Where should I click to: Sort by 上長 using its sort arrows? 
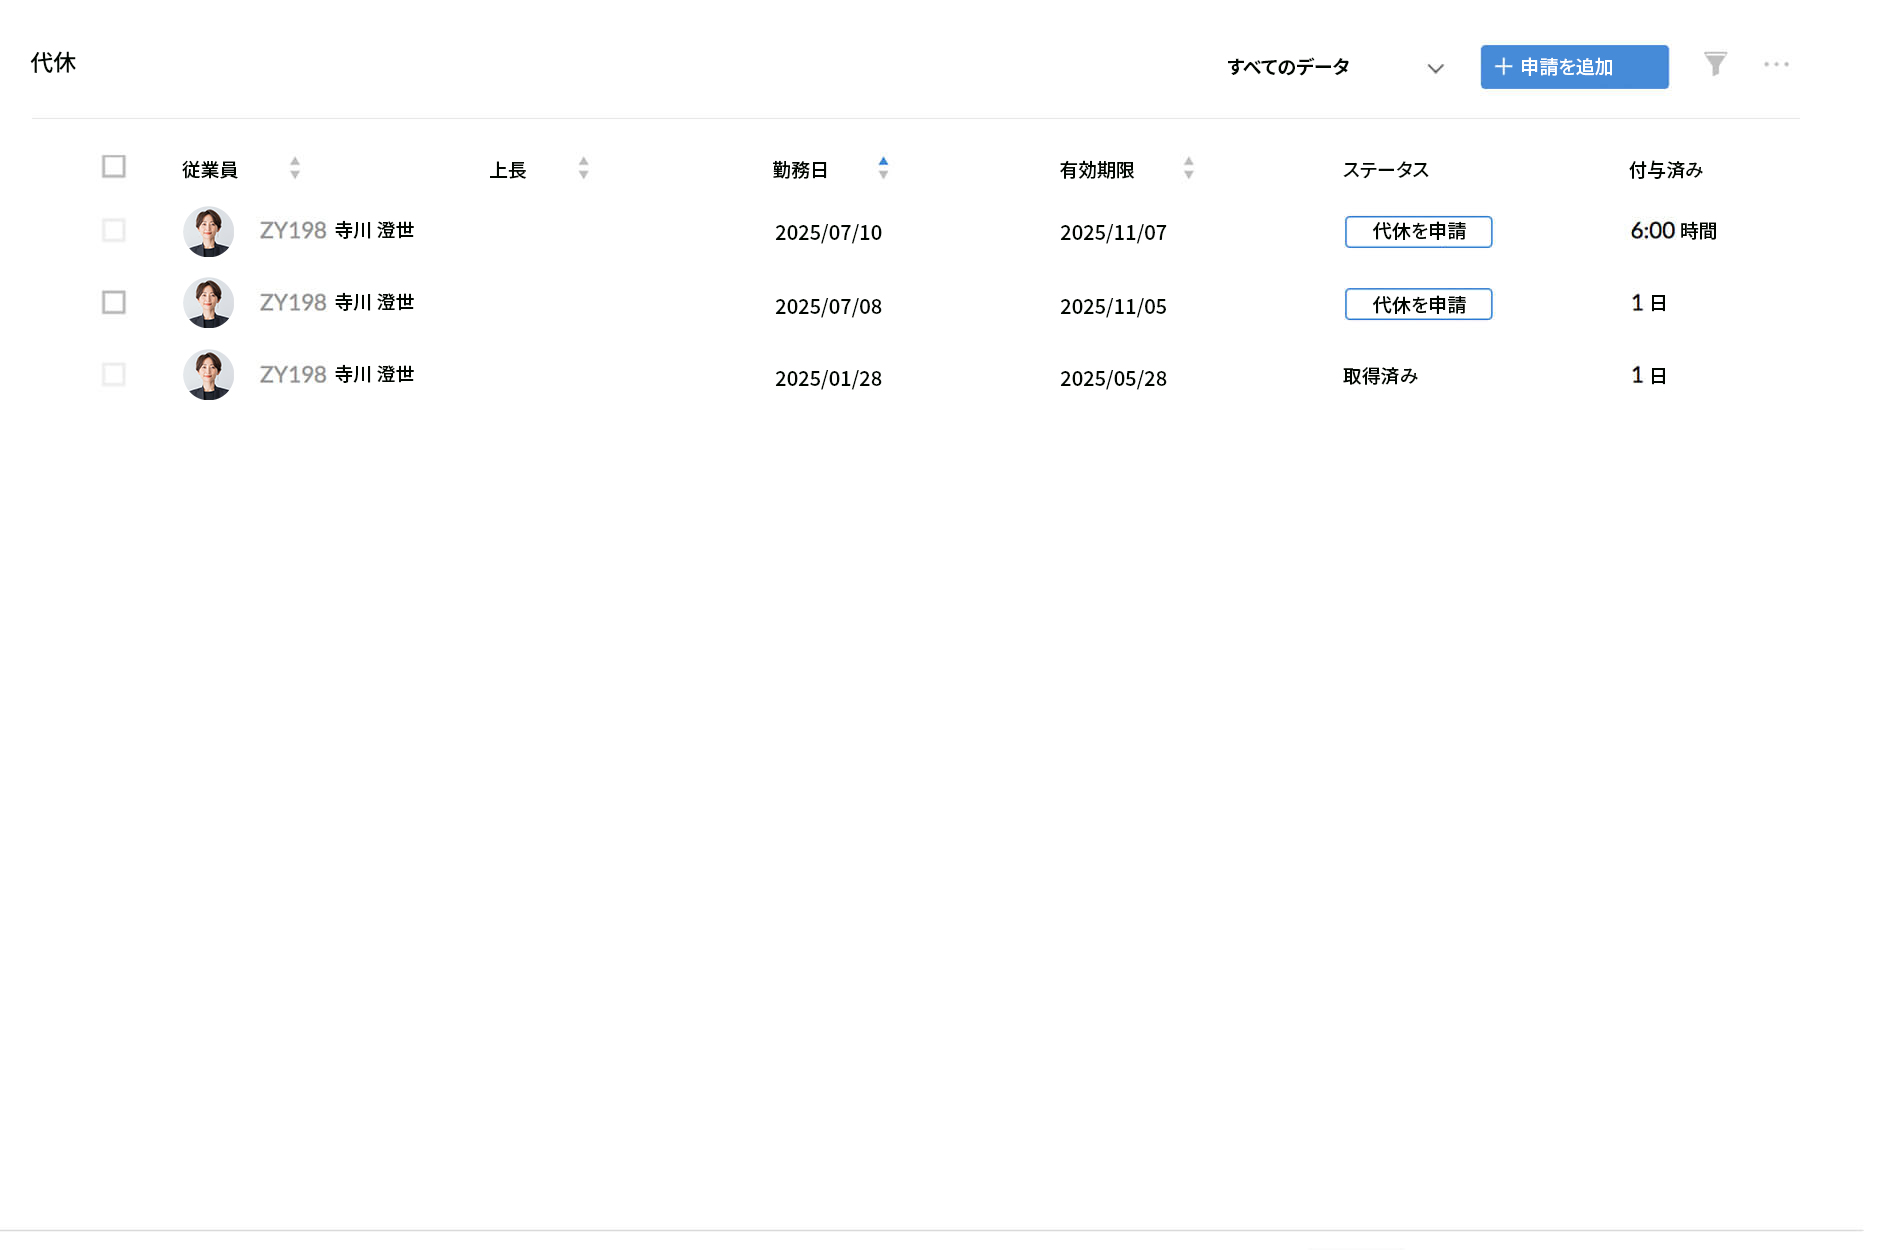pos(582,168)
